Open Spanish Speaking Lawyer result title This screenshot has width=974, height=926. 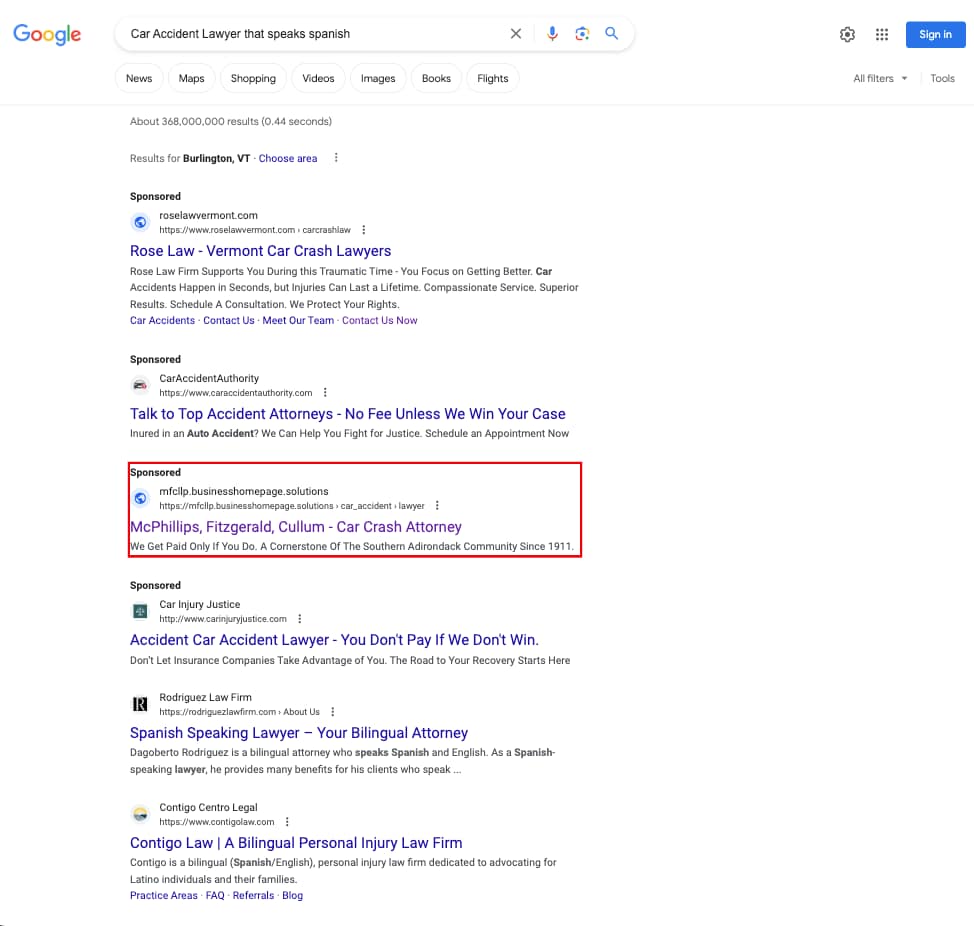pos(299,733)
